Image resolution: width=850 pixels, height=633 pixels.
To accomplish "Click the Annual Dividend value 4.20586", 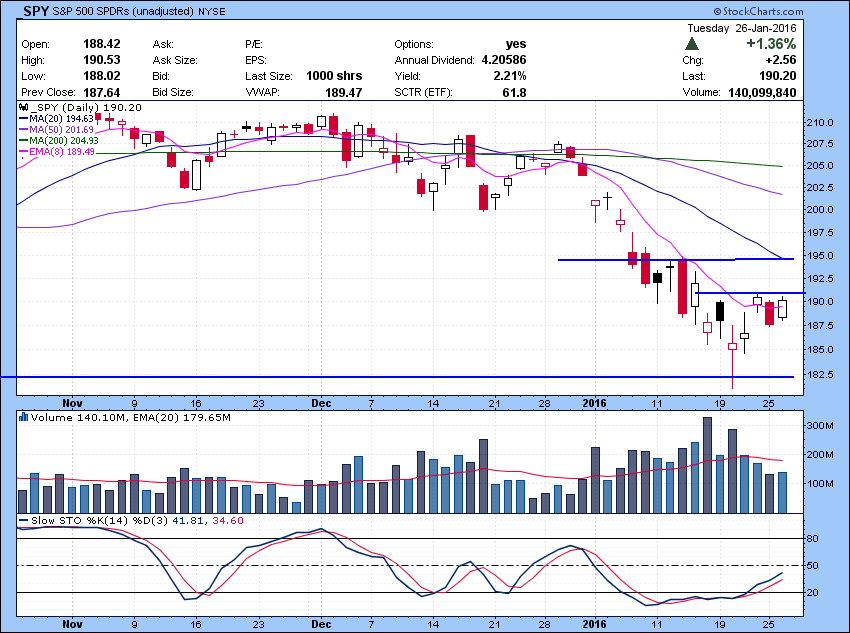I will [x=504, y=60].
